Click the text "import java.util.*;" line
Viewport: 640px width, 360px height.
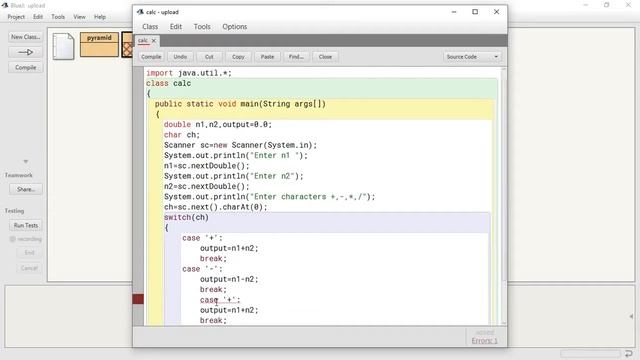tap(189, 73)
